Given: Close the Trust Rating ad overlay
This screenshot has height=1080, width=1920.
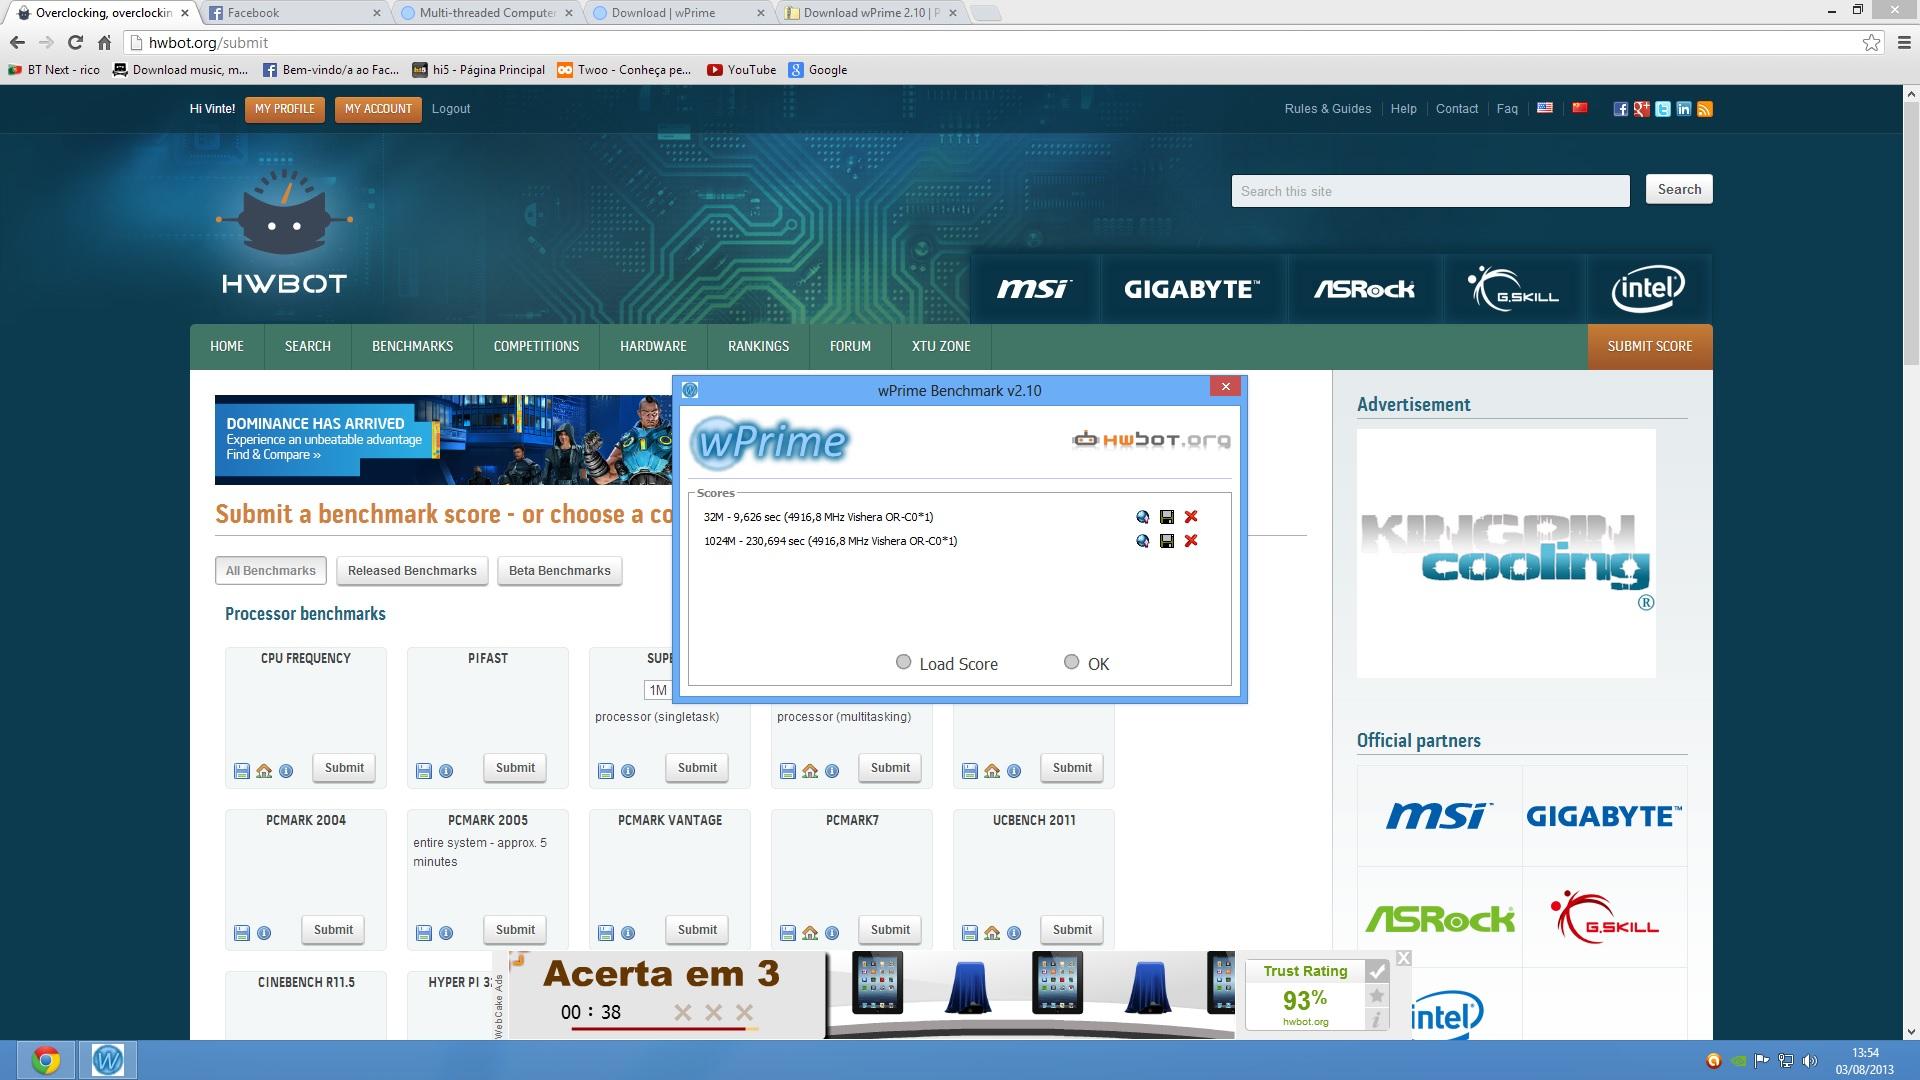Looking at the screenshot, I should click(x=1404, y=958).
